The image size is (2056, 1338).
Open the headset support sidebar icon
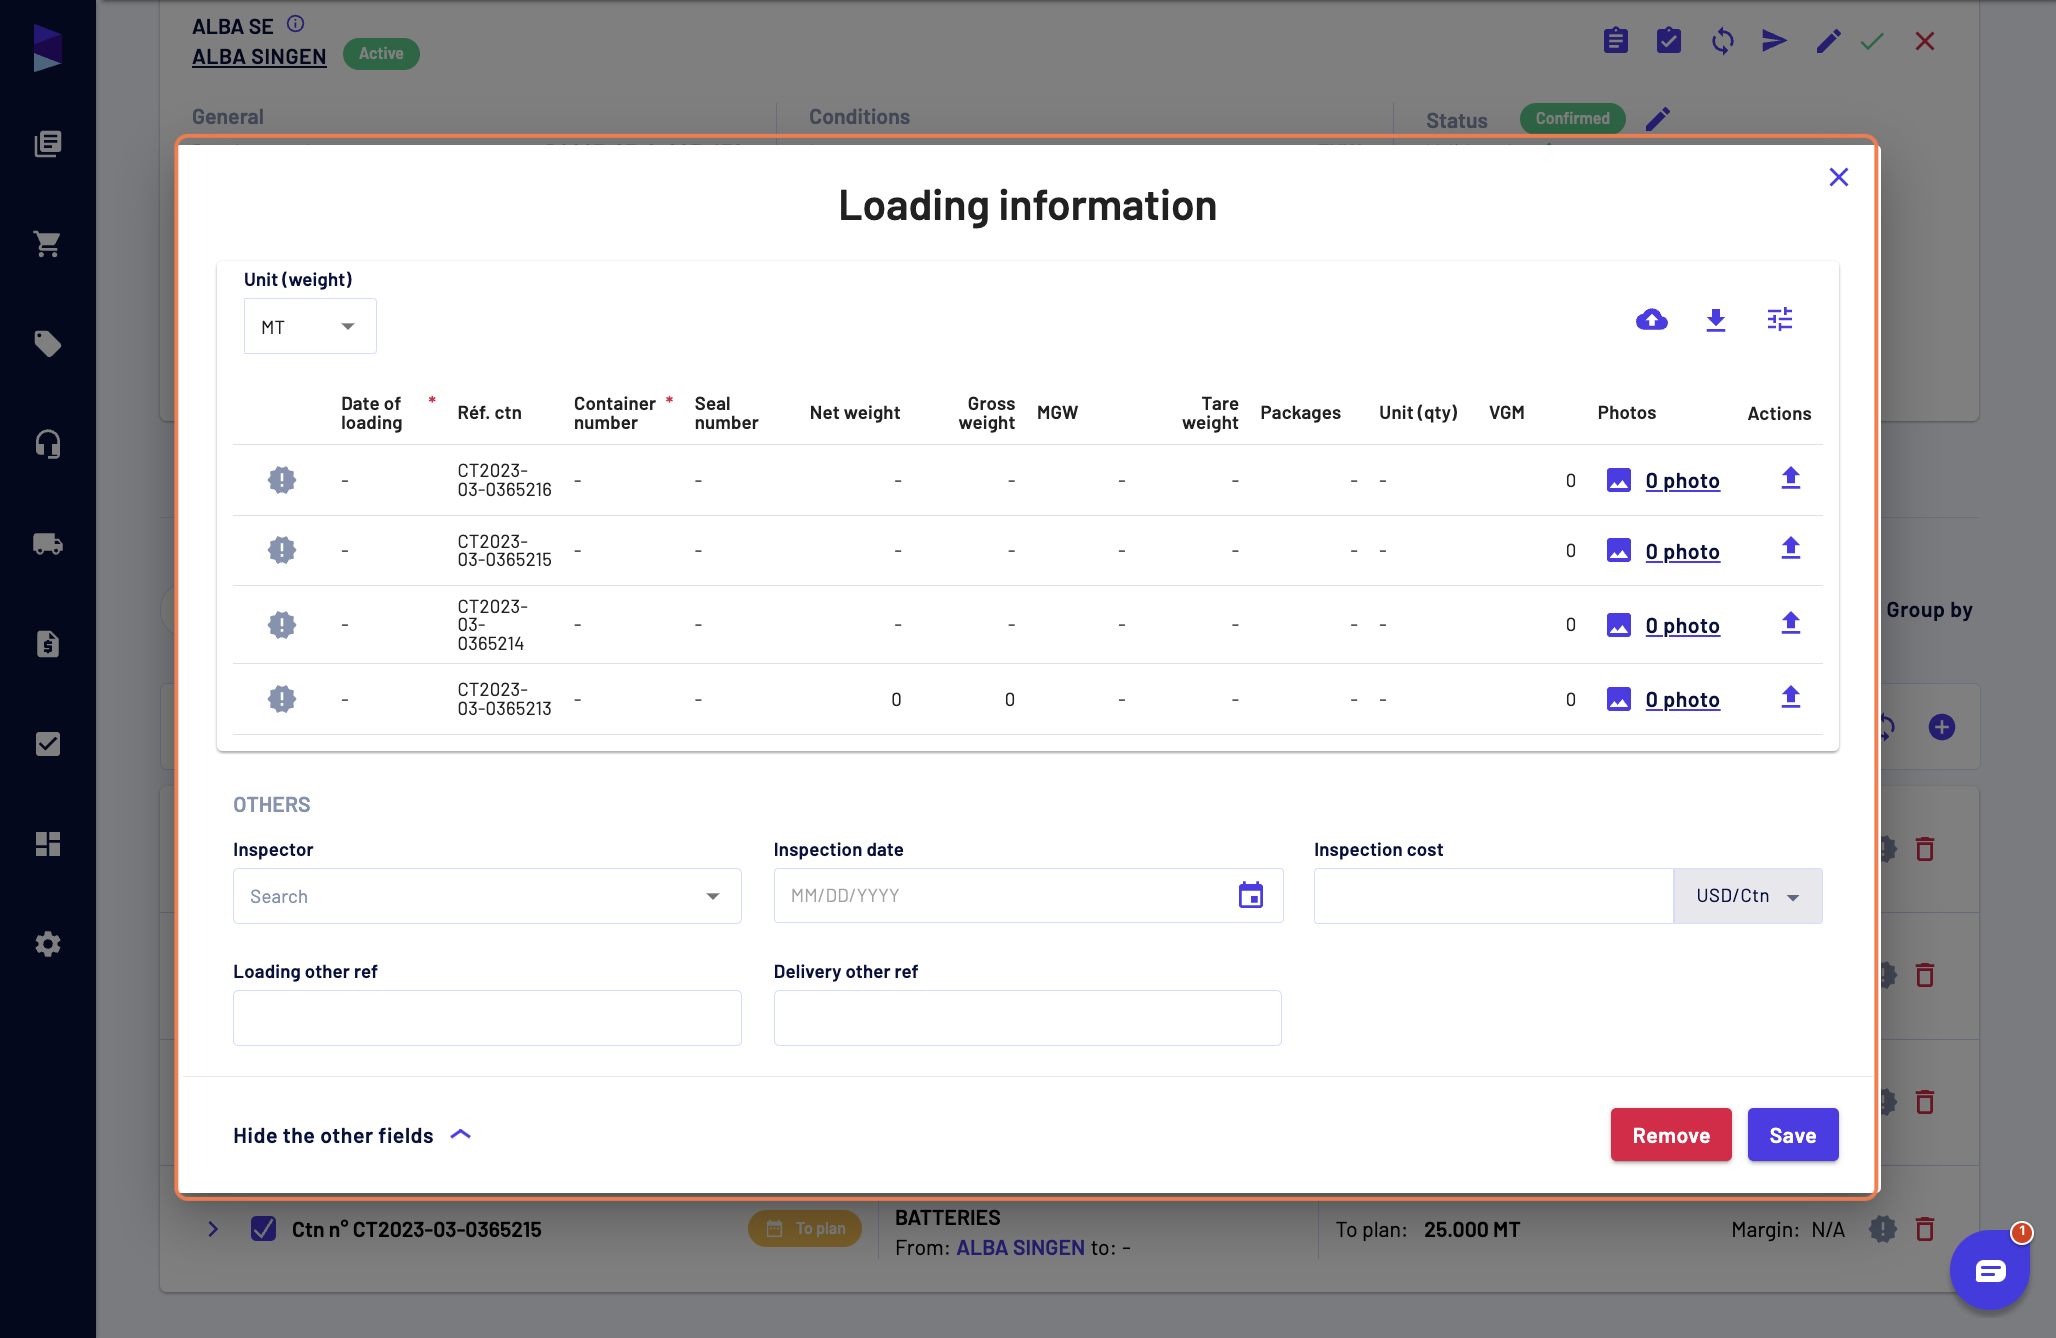pyautogui.click(x=47, y=444)
